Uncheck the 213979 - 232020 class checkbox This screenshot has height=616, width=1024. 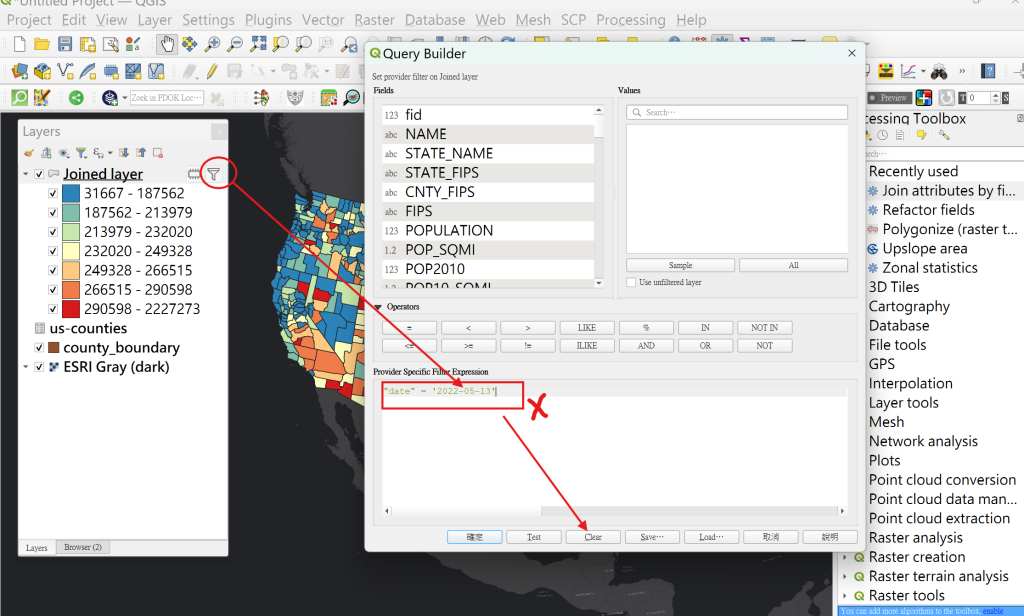pos(53,232)
